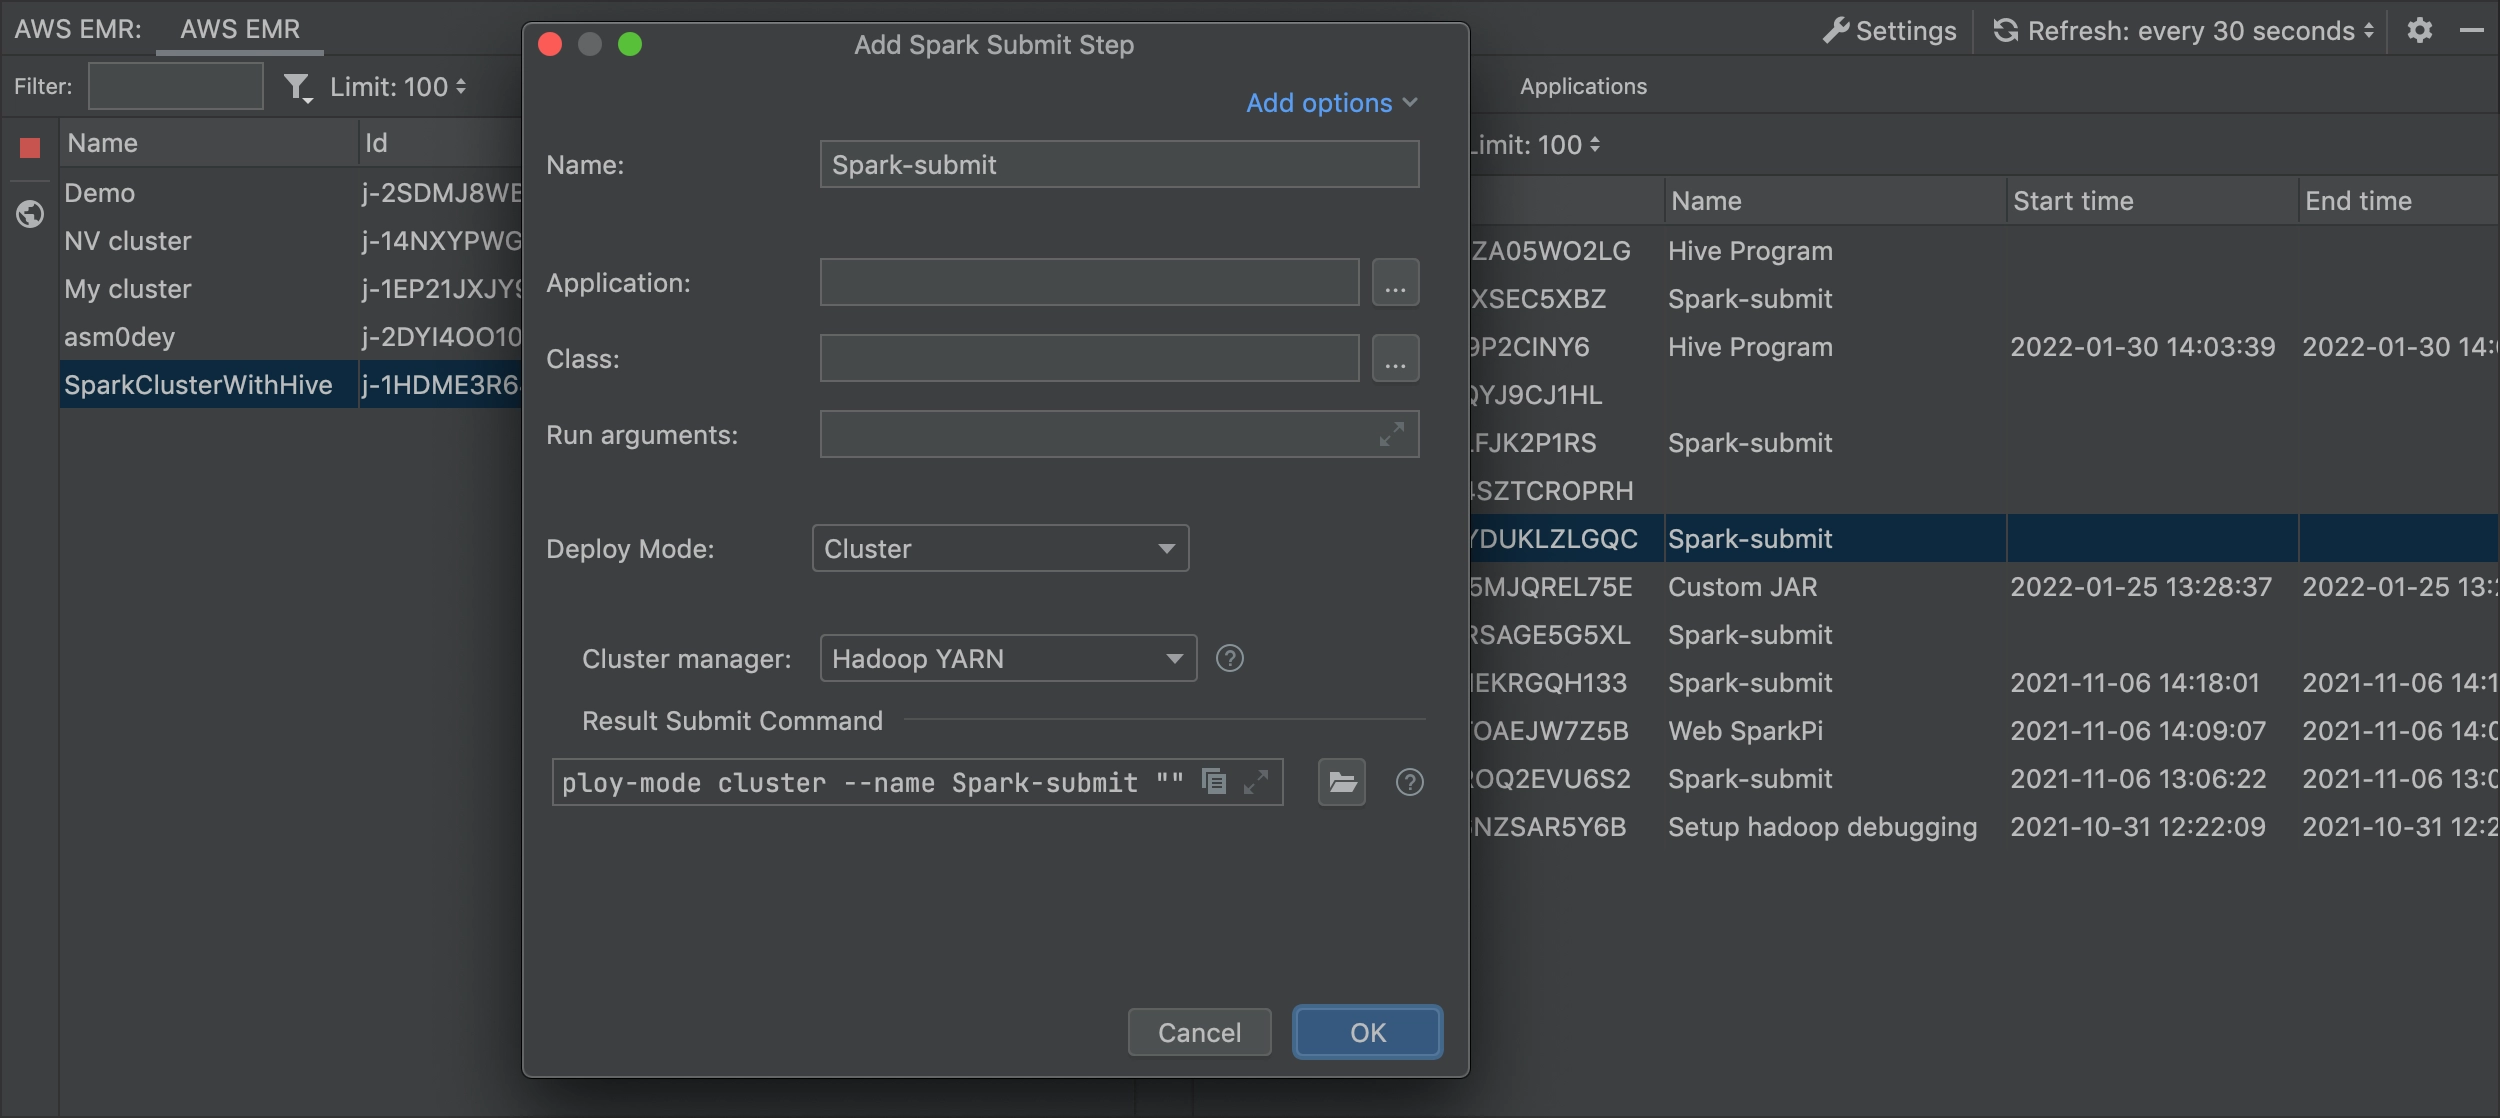
Task: Expand the result submit command field
Action: [x=1256, y=781]
